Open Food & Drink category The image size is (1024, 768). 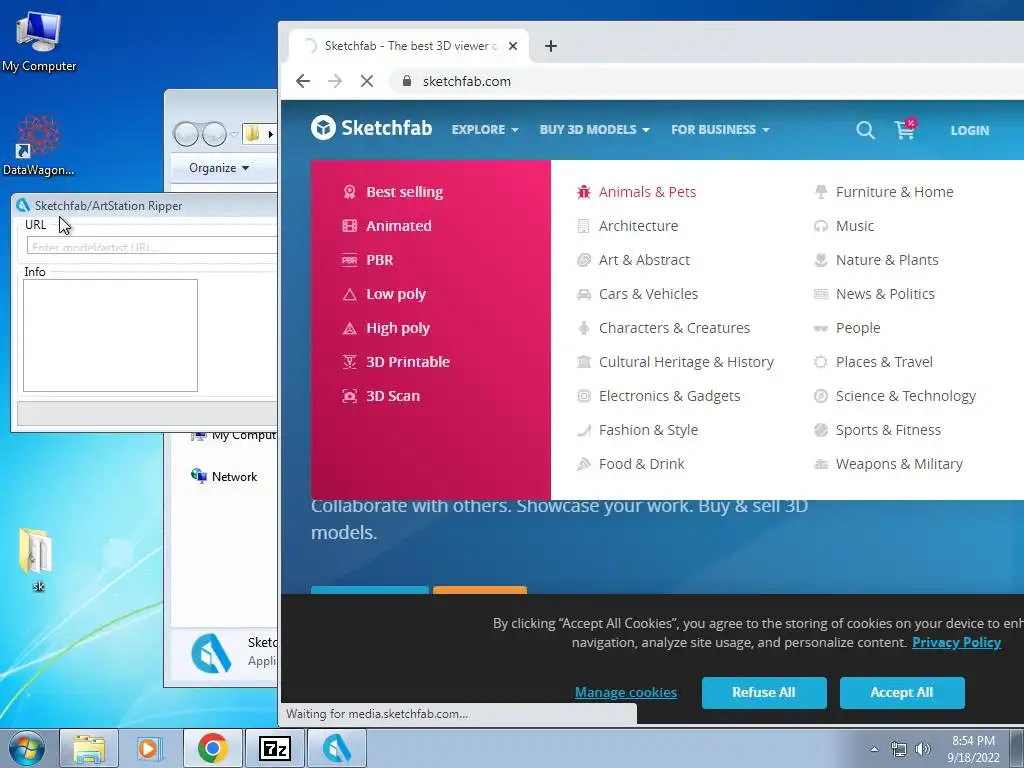pos(631,464)
